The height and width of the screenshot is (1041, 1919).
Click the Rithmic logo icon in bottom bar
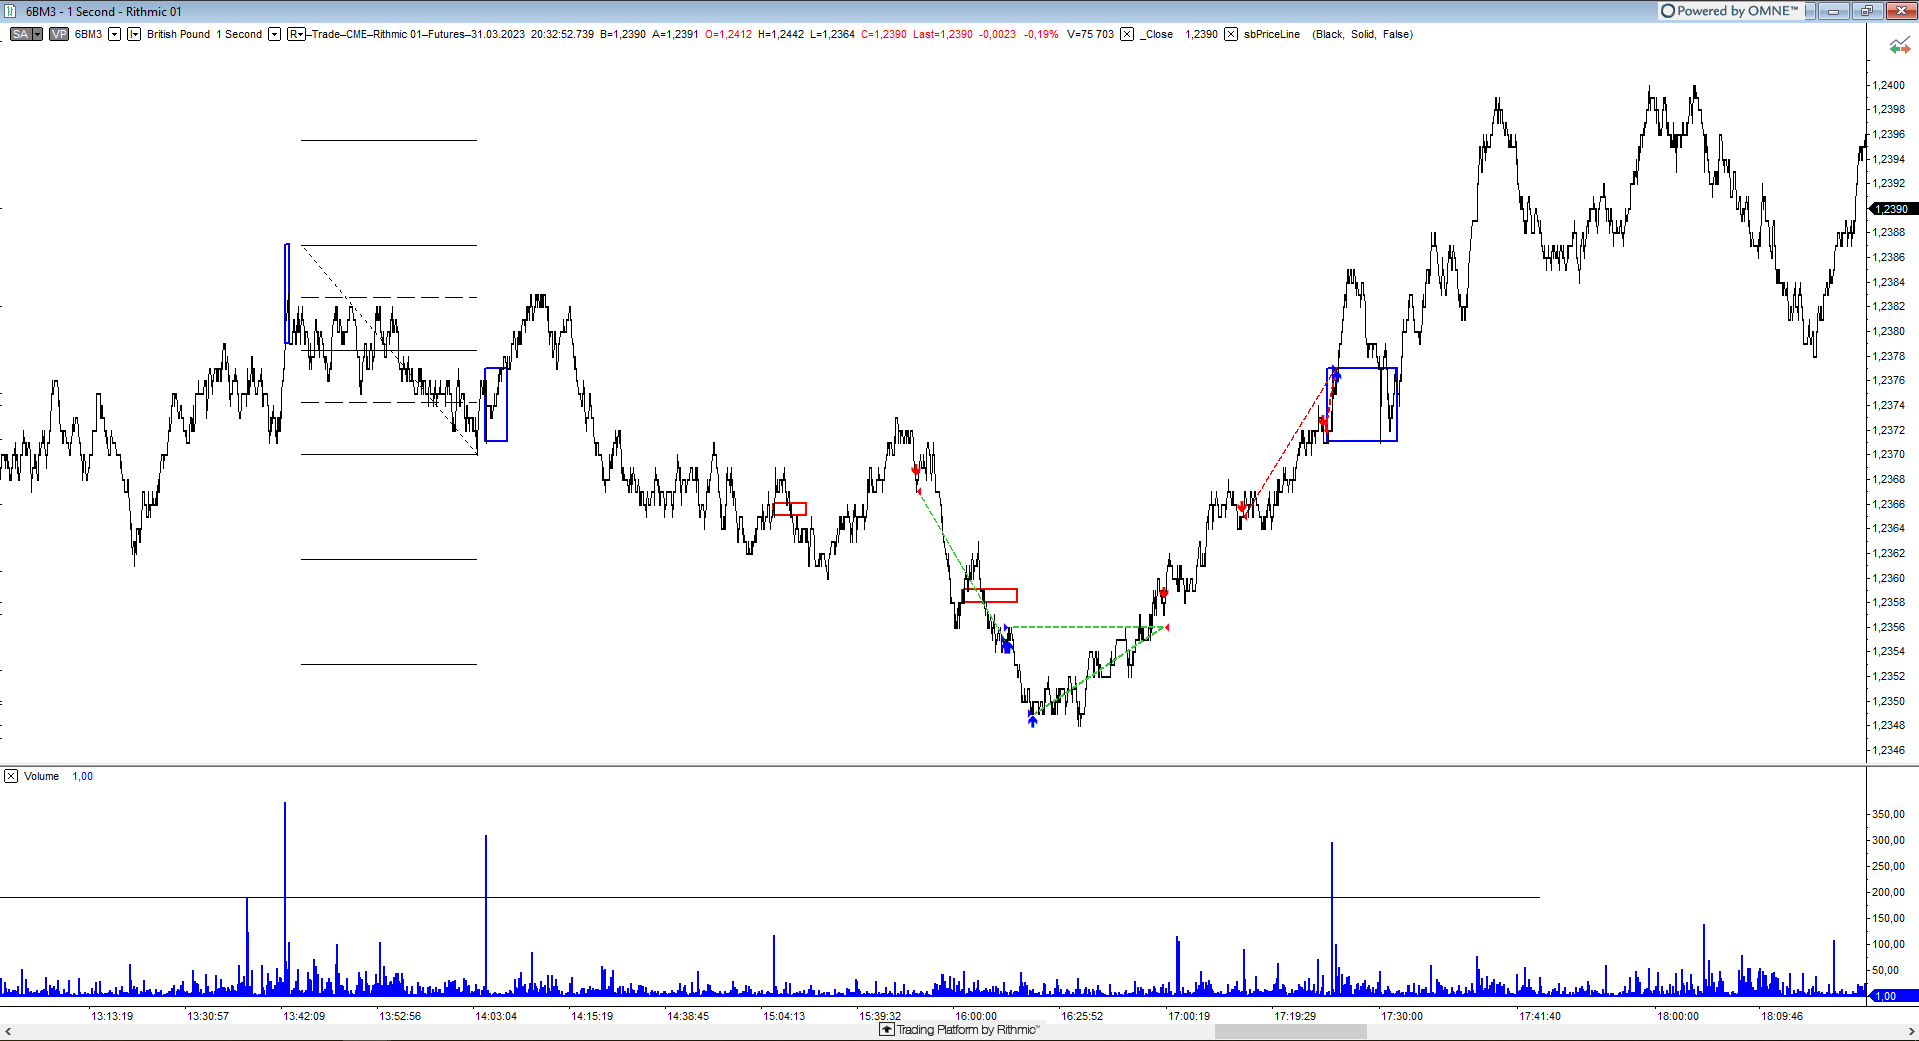click(886, 1030)
